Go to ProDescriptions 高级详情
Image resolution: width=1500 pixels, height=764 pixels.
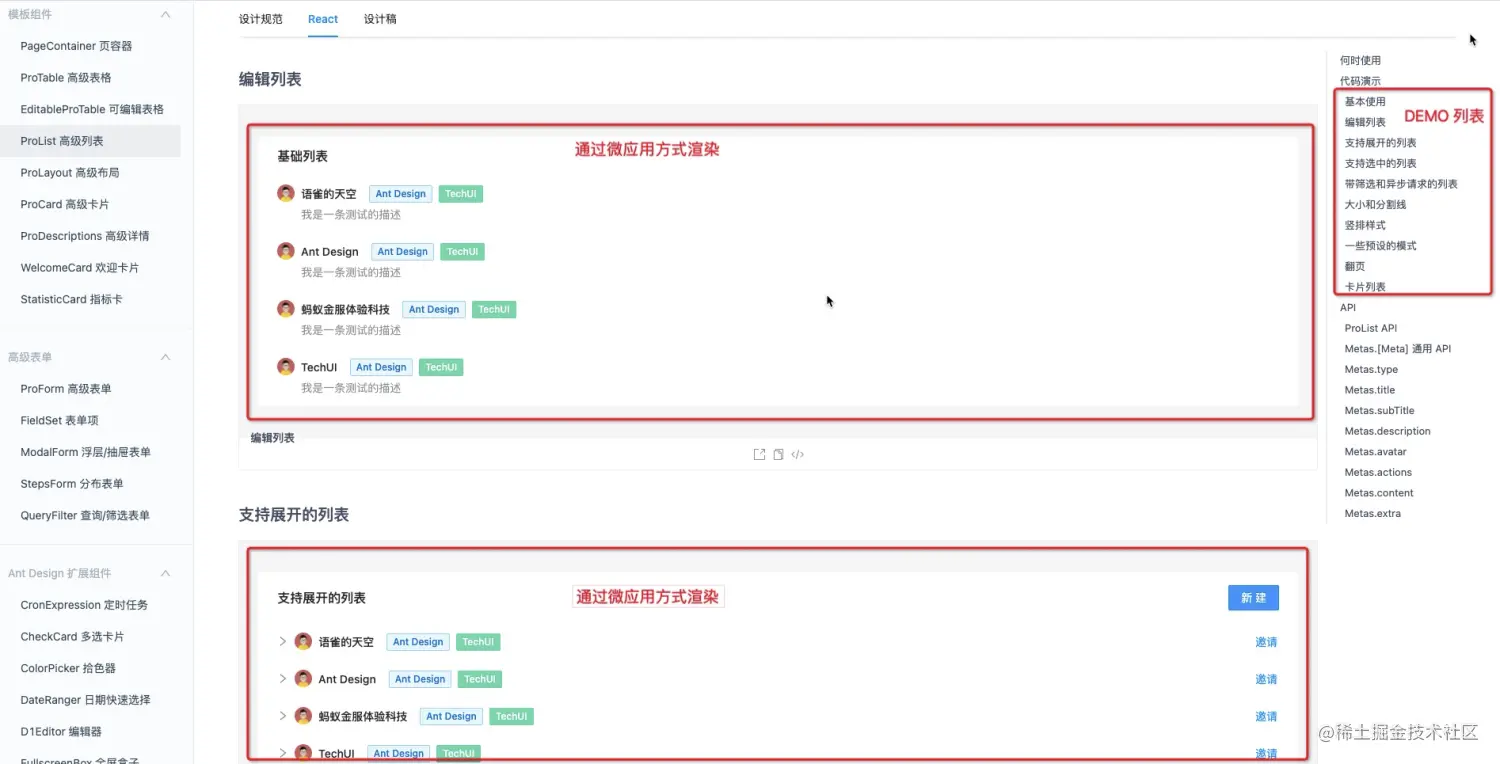(85, 236)
